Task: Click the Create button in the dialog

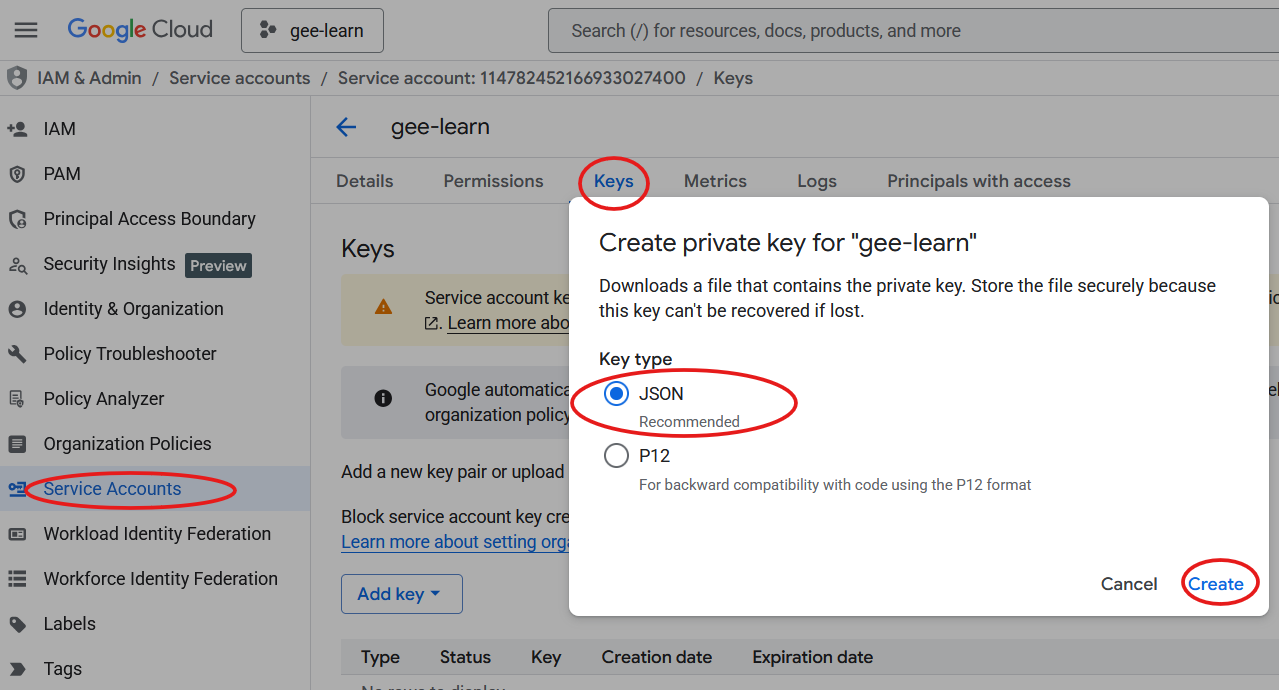Action: (x=1219, y=583)
